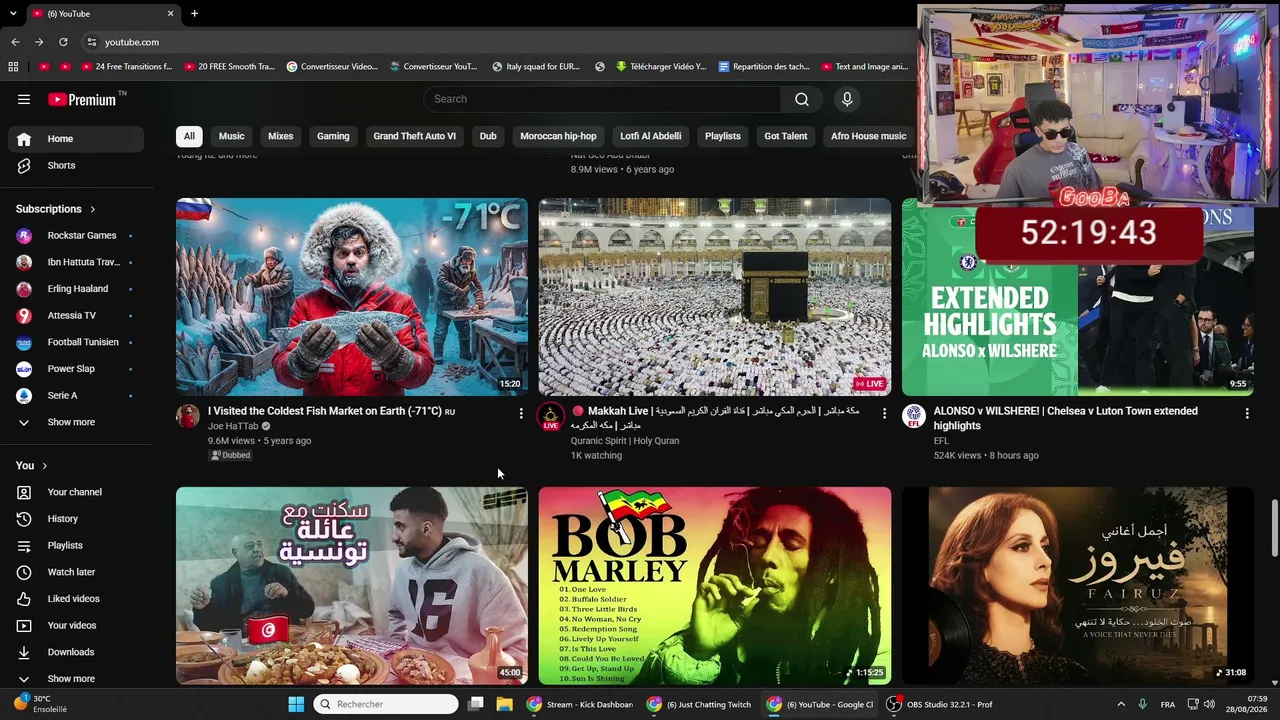Open more options for Chelsea v Luton video
The image size is (1280, 720).
coord(1247,413)
